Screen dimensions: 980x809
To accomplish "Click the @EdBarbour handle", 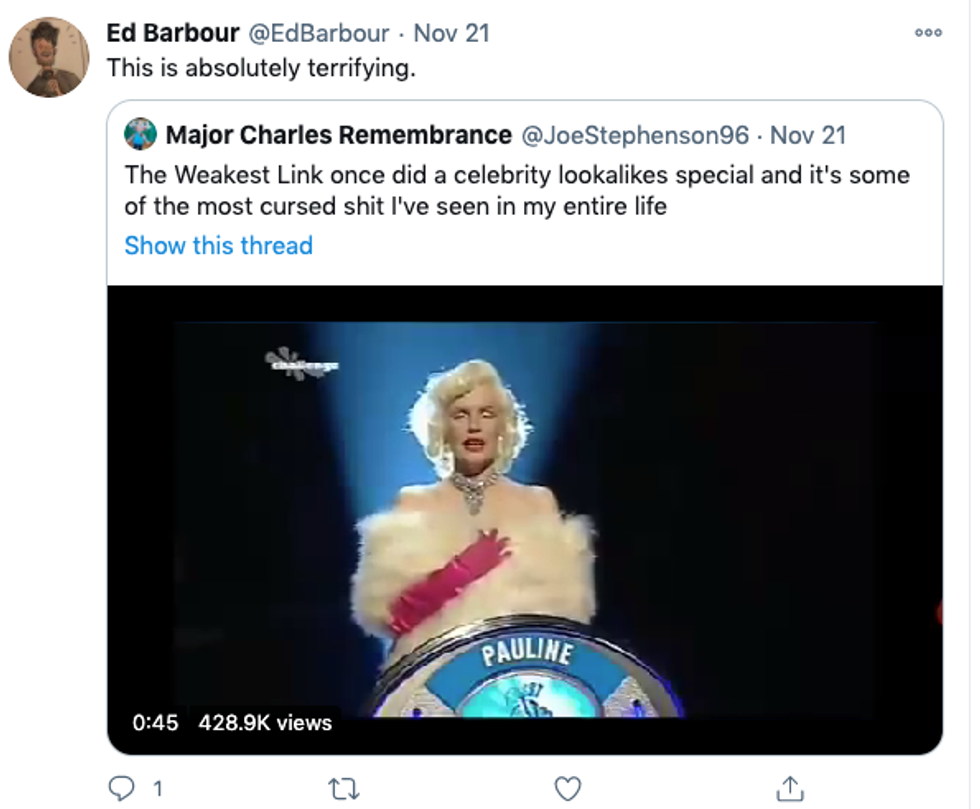I will coord(318,33).
